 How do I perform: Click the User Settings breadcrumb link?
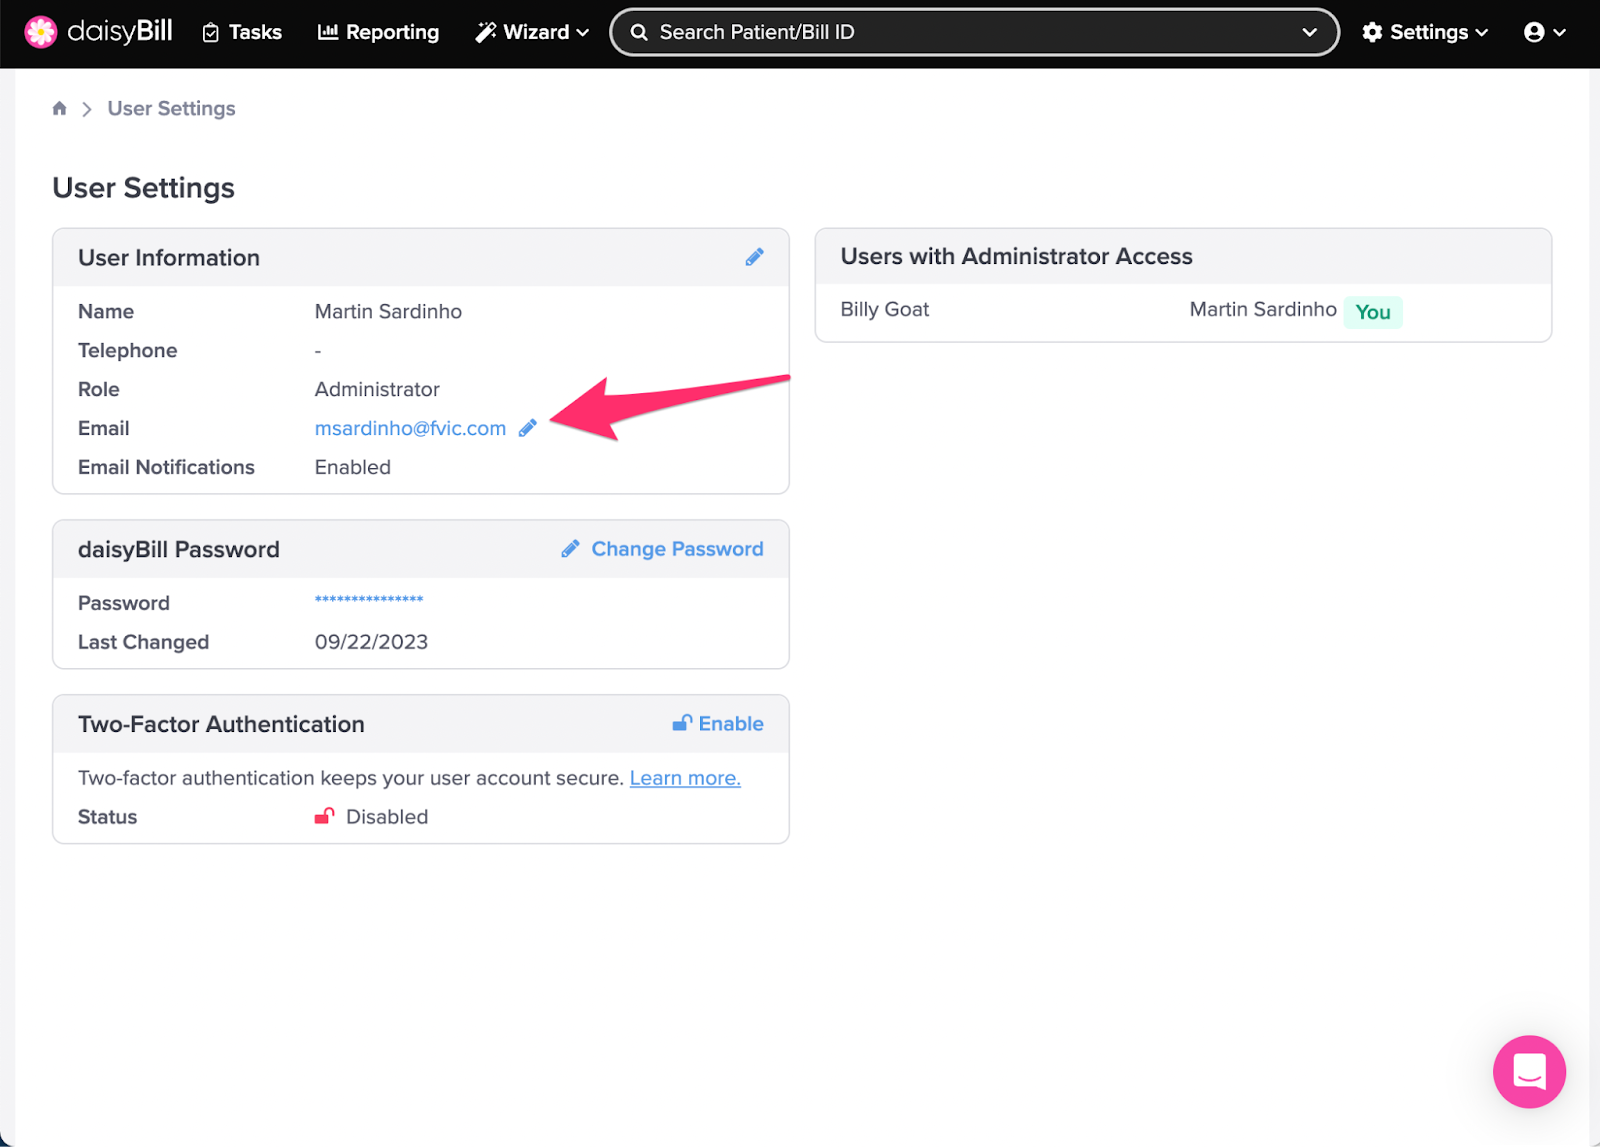(171, 108)
